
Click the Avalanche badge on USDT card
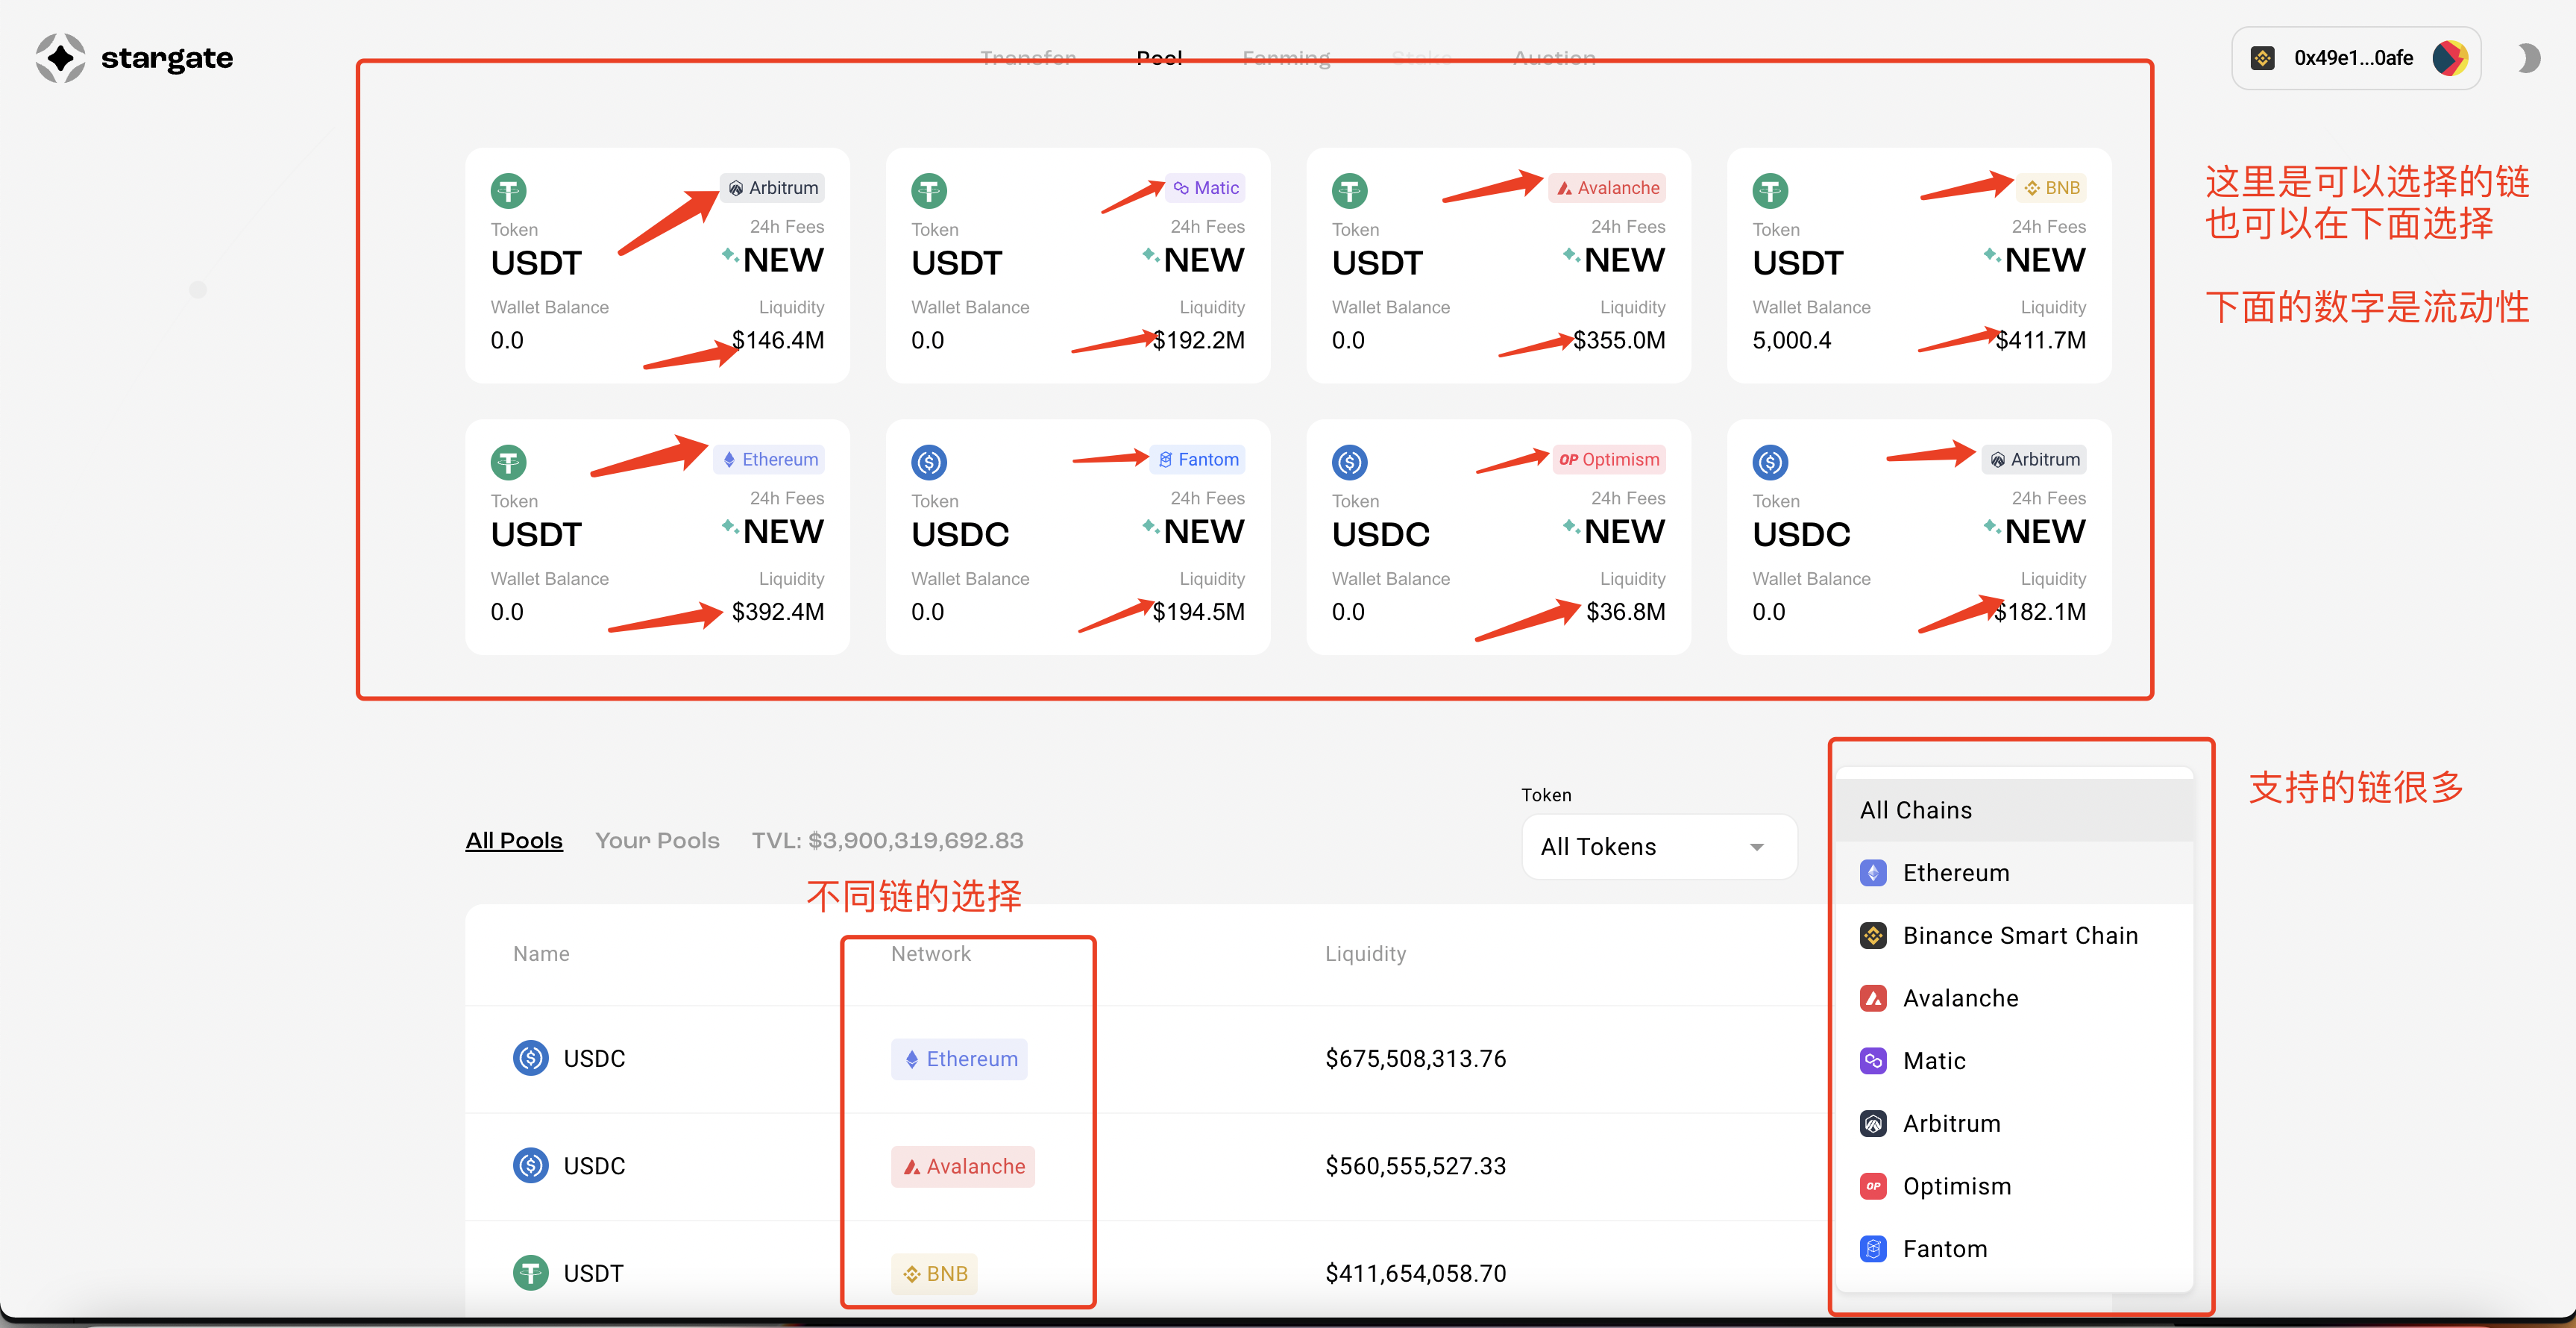[x=1606, y=188]
